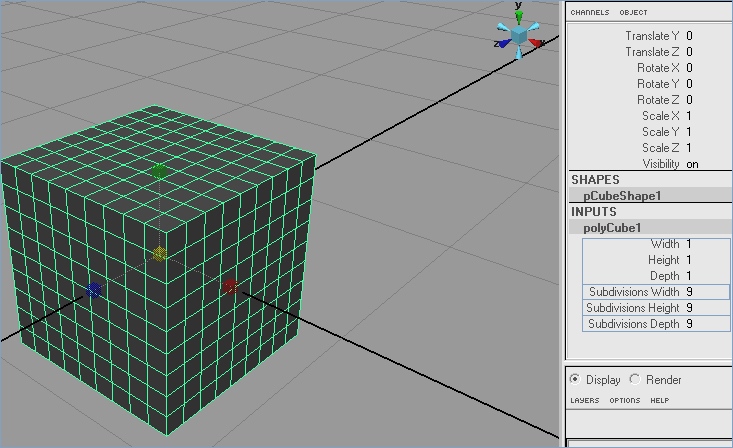This screenshot has height=448, width=733.
Task: Click the Visibility 'on' value
Action: 692,164
